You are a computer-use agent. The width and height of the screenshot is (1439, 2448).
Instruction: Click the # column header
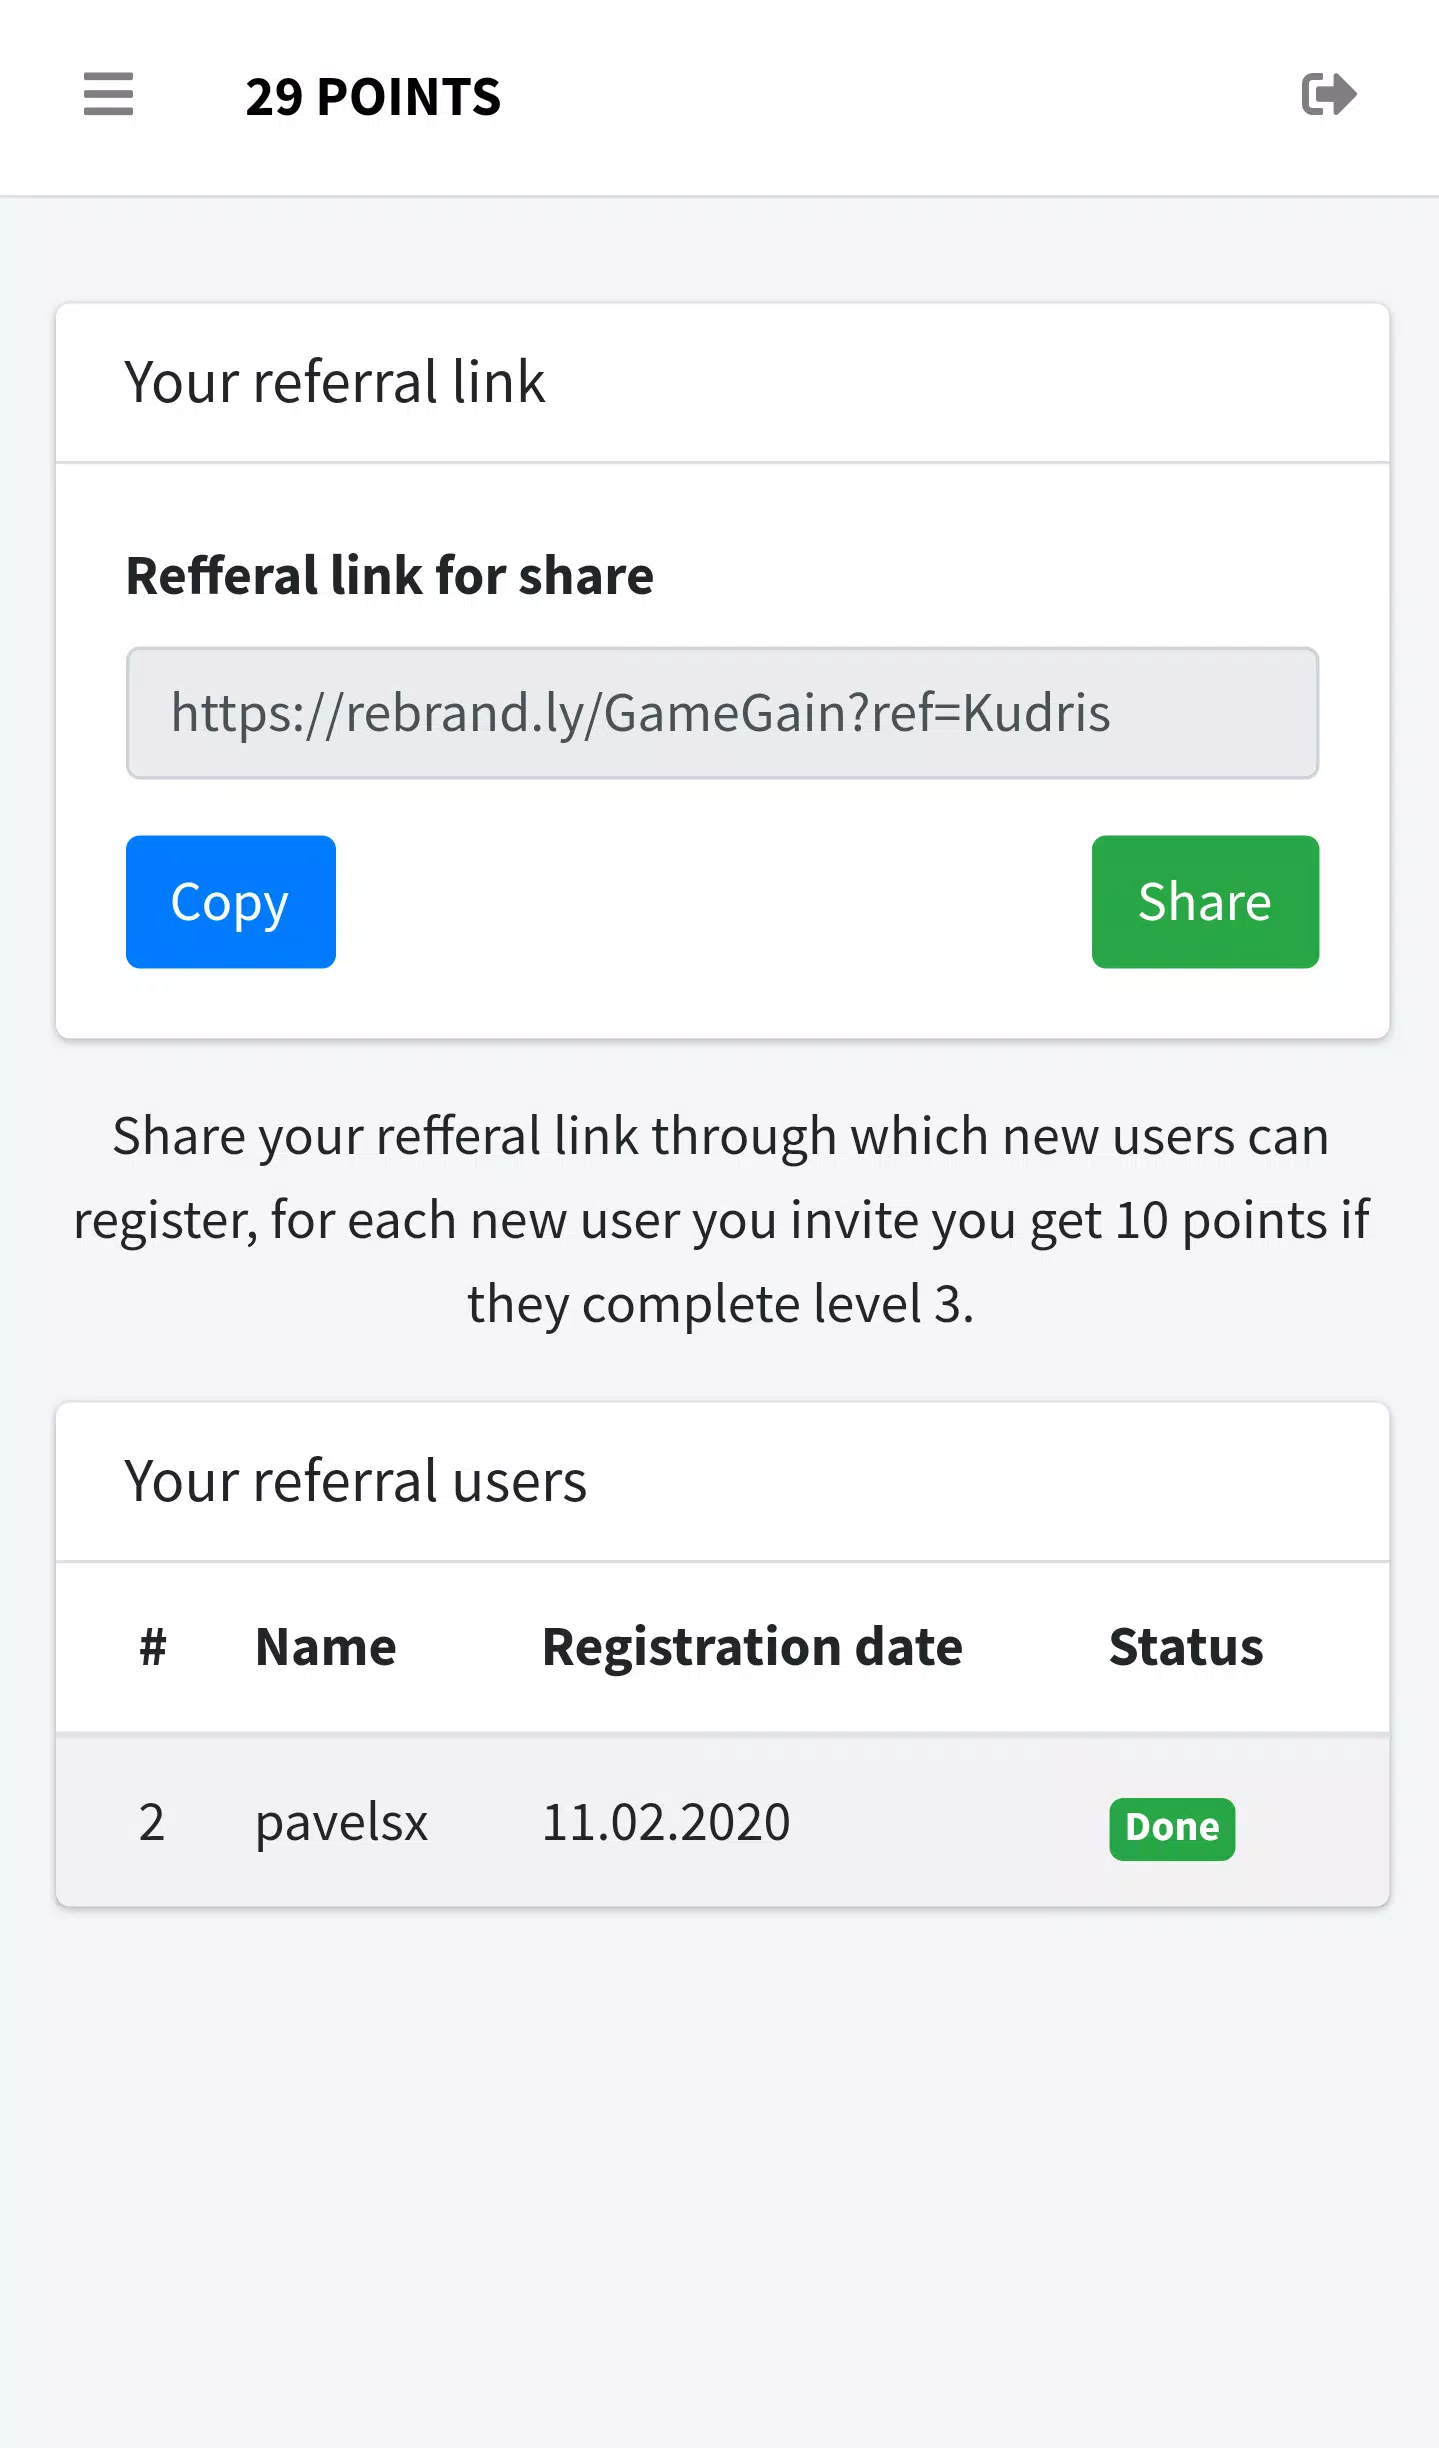point(152,1647)
